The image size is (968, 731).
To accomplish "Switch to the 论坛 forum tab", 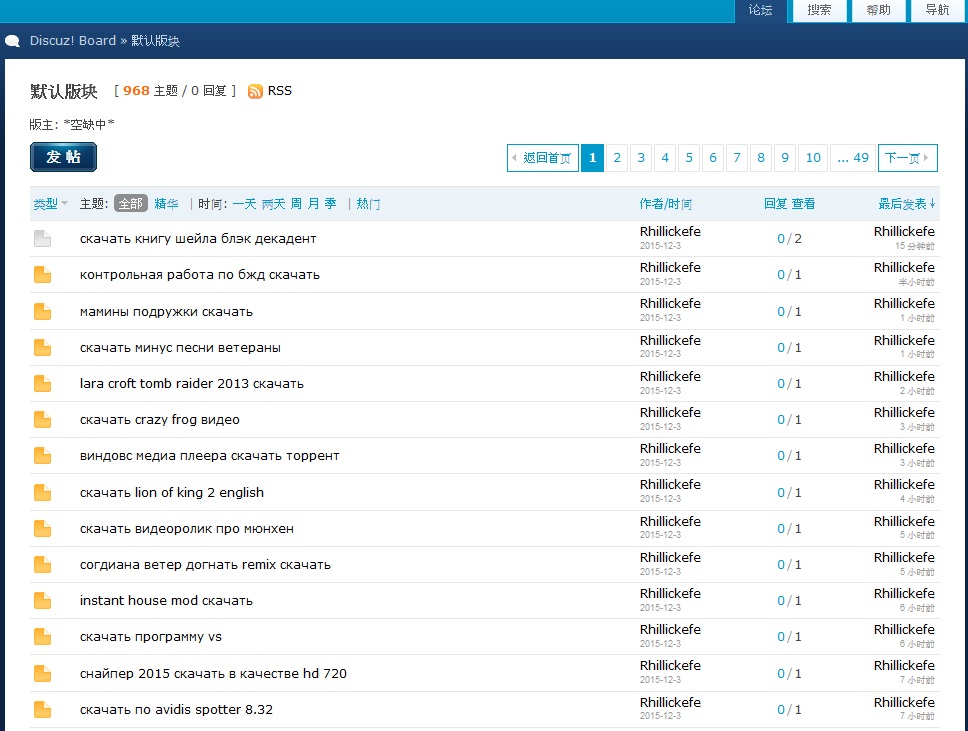I will click(x=760, y=10).
